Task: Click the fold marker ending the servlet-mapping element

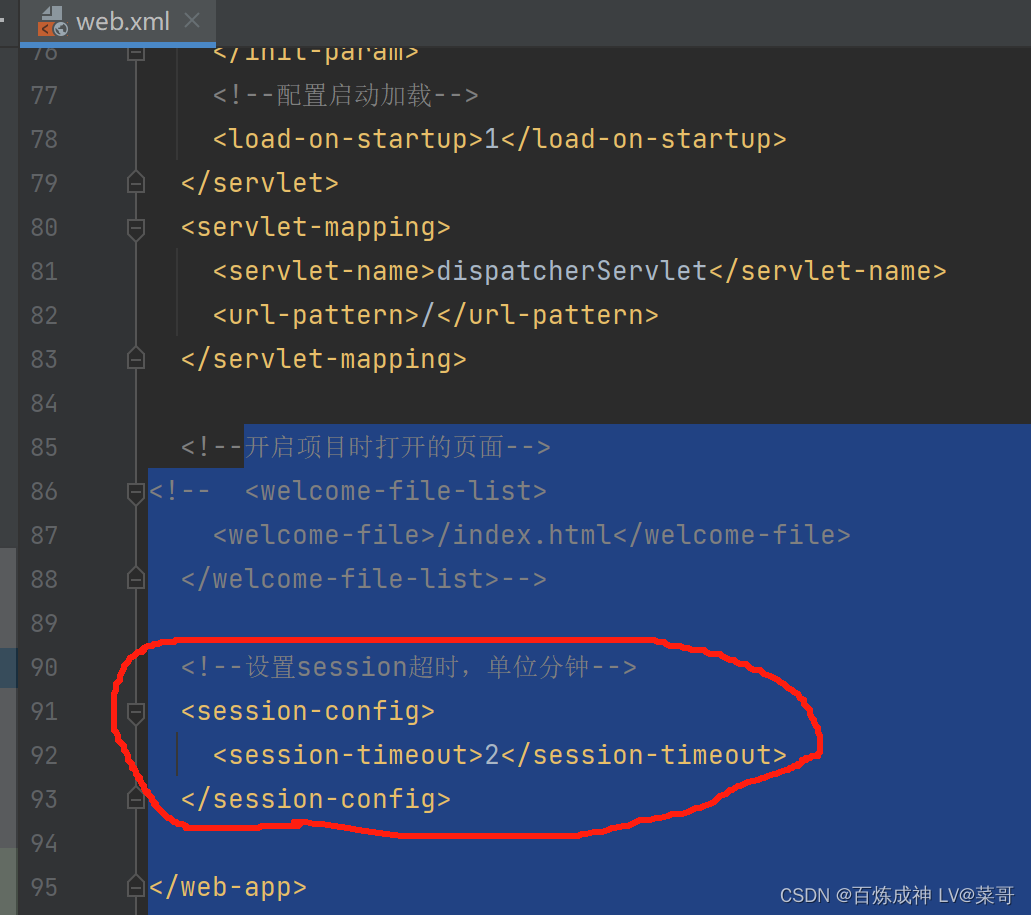Action: click(136, 359)
